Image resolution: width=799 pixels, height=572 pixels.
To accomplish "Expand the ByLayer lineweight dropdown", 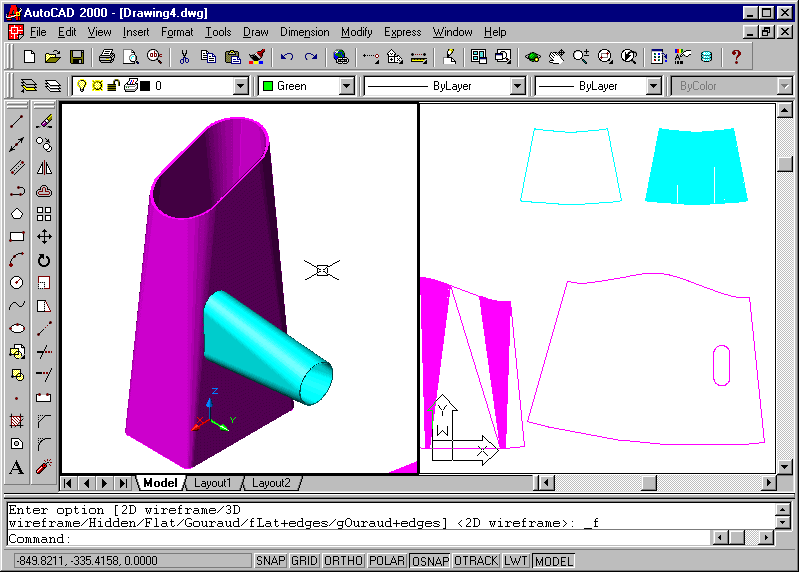I will (653, 86).
